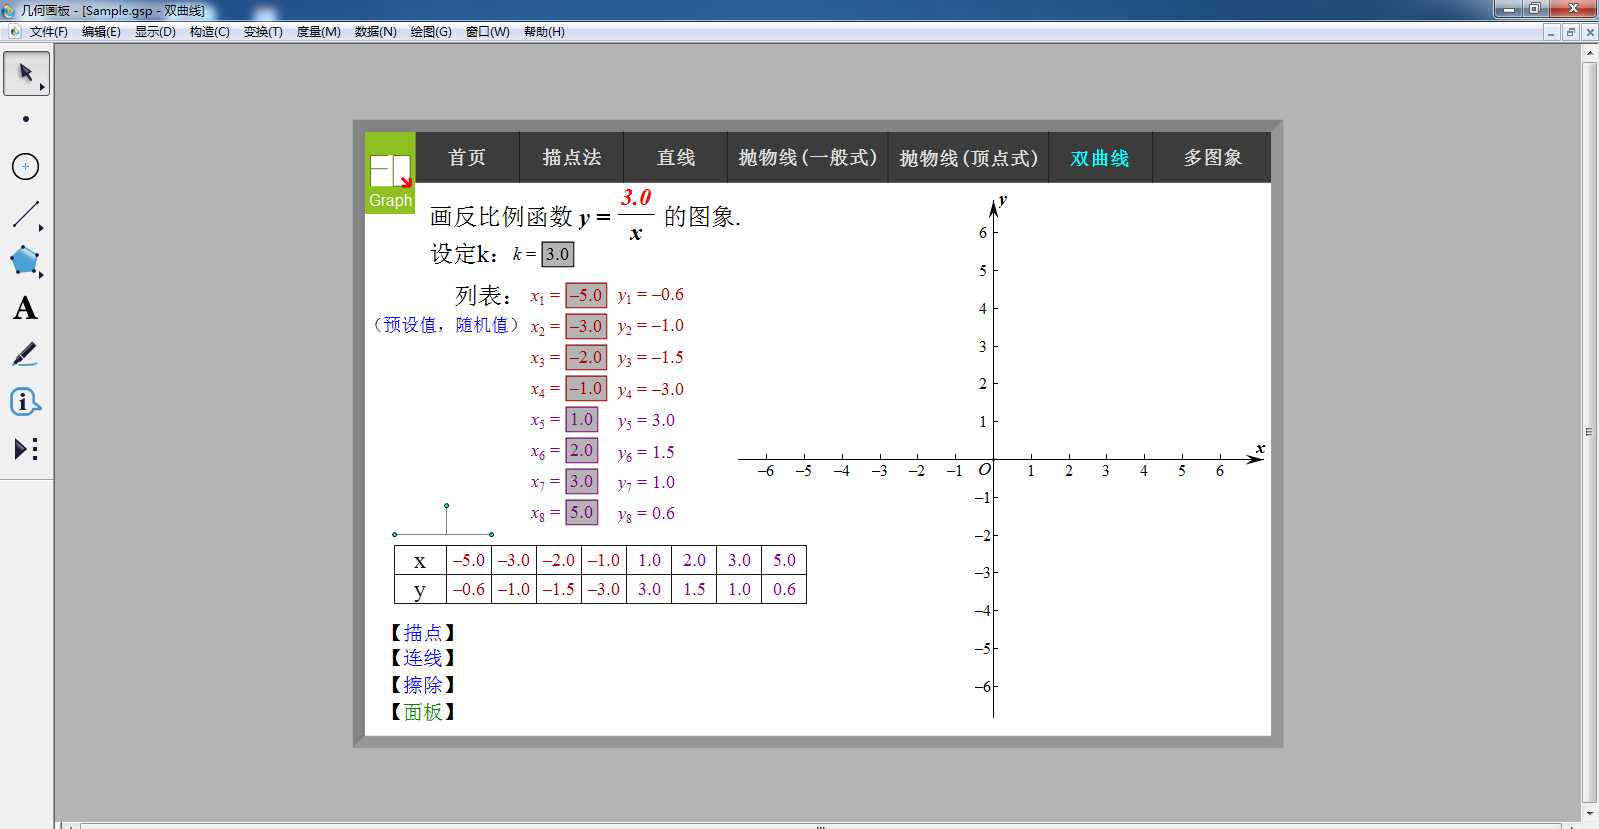Click the Sketchpad document icon in menu bar
The image size is (1599, 829).
tap(14, 32)
